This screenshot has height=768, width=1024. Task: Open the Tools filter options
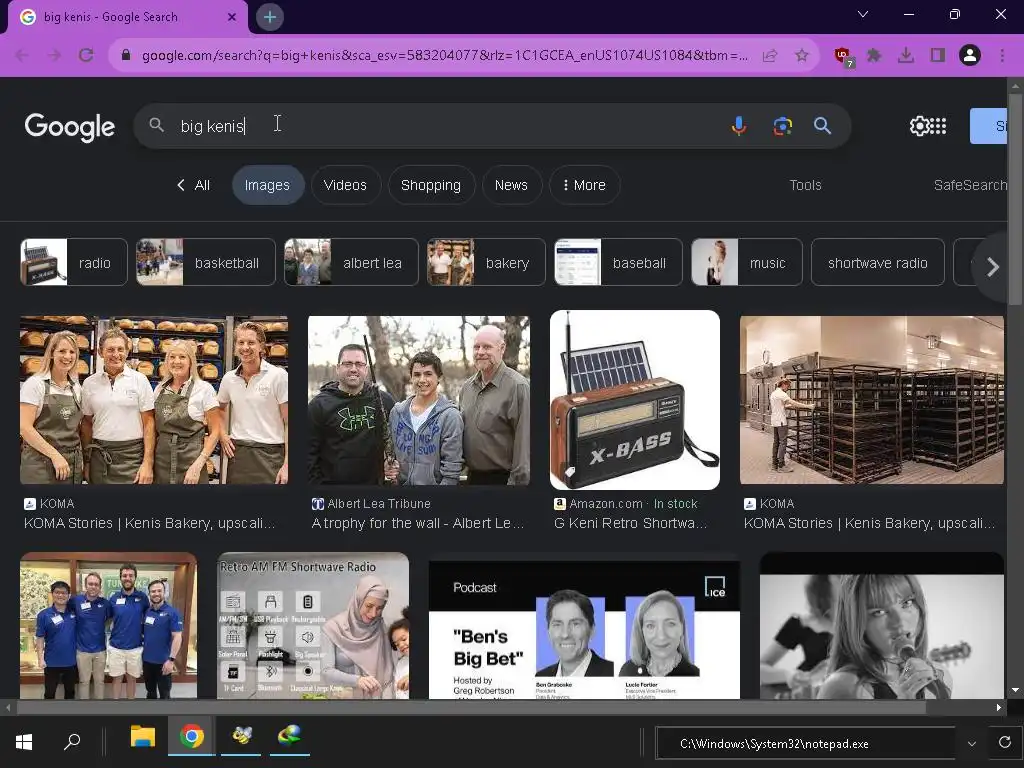[805, 185]
